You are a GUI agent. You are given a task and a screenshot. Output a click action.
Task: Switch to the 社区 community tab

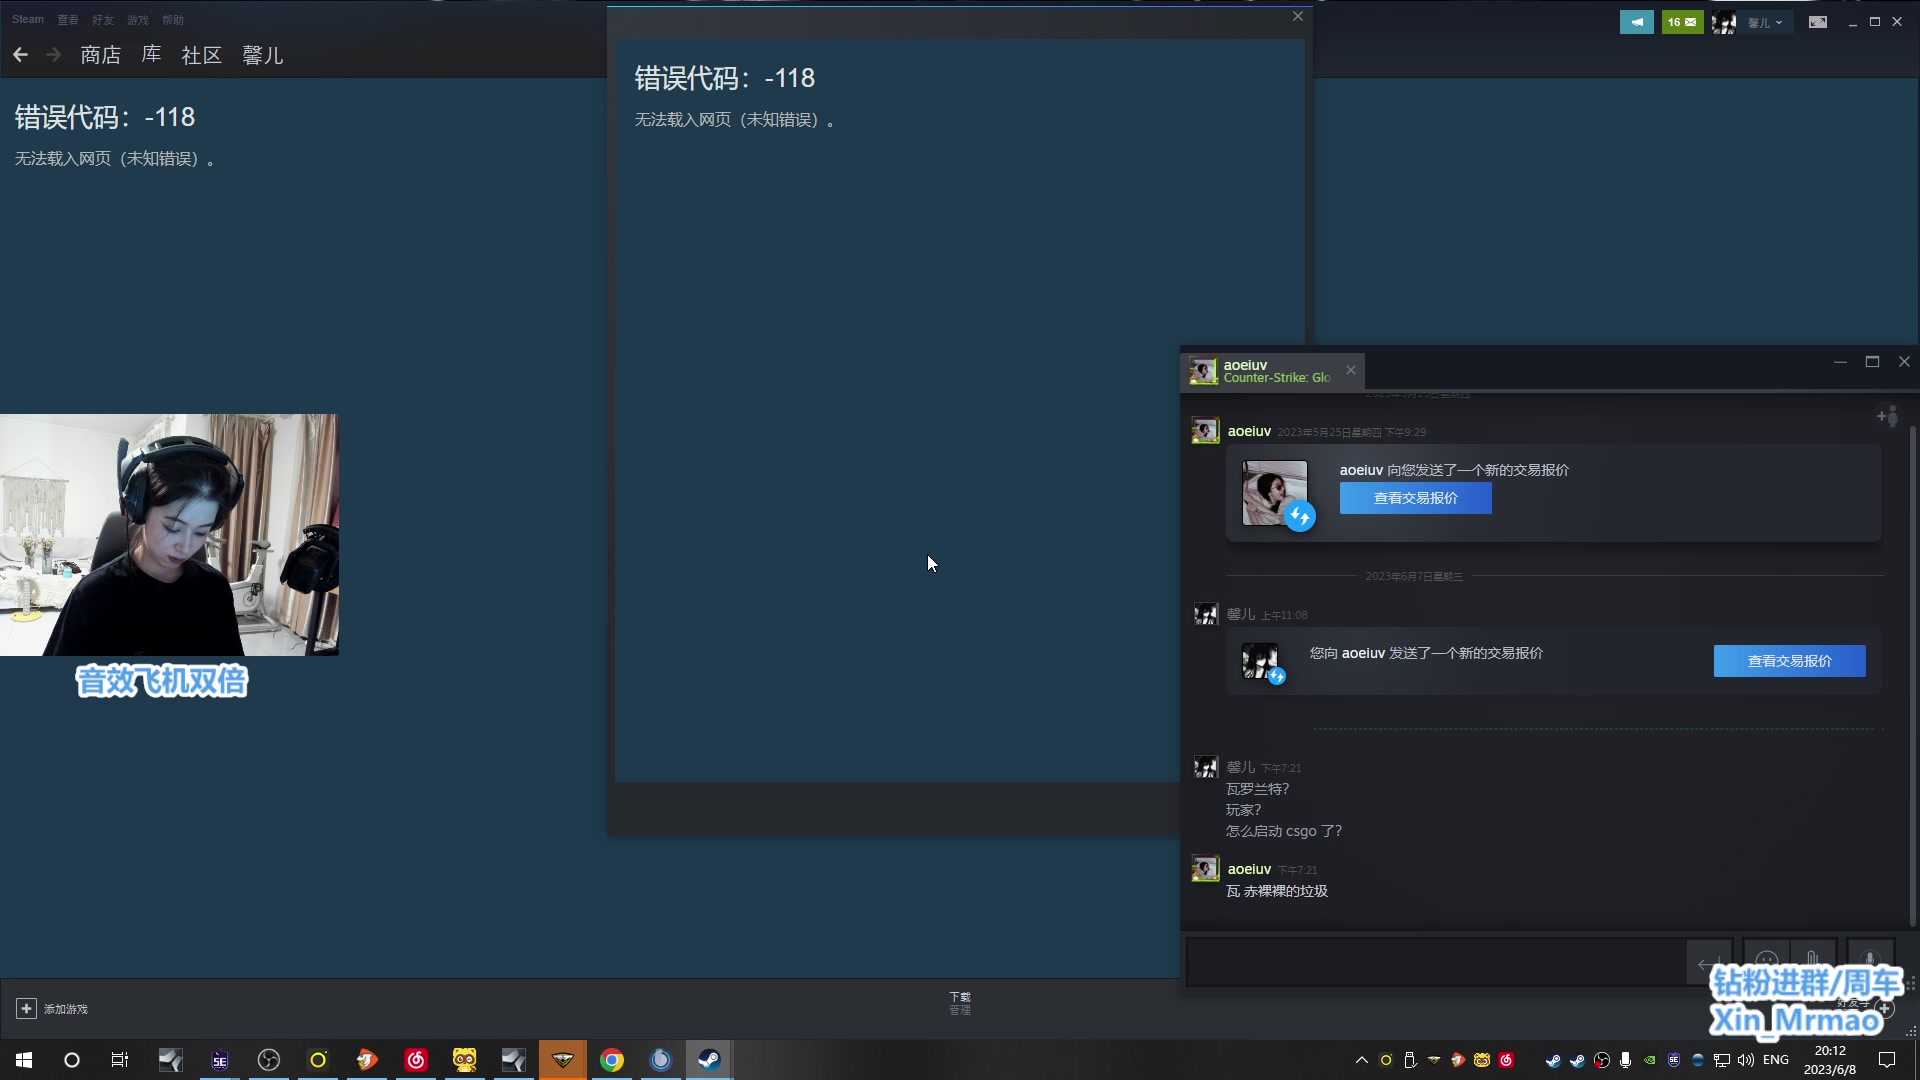(201, 55)
